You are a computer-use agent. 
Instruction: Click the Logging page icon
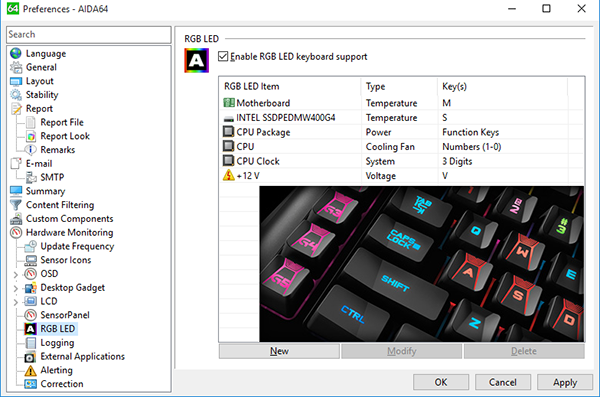coord(31,343)
